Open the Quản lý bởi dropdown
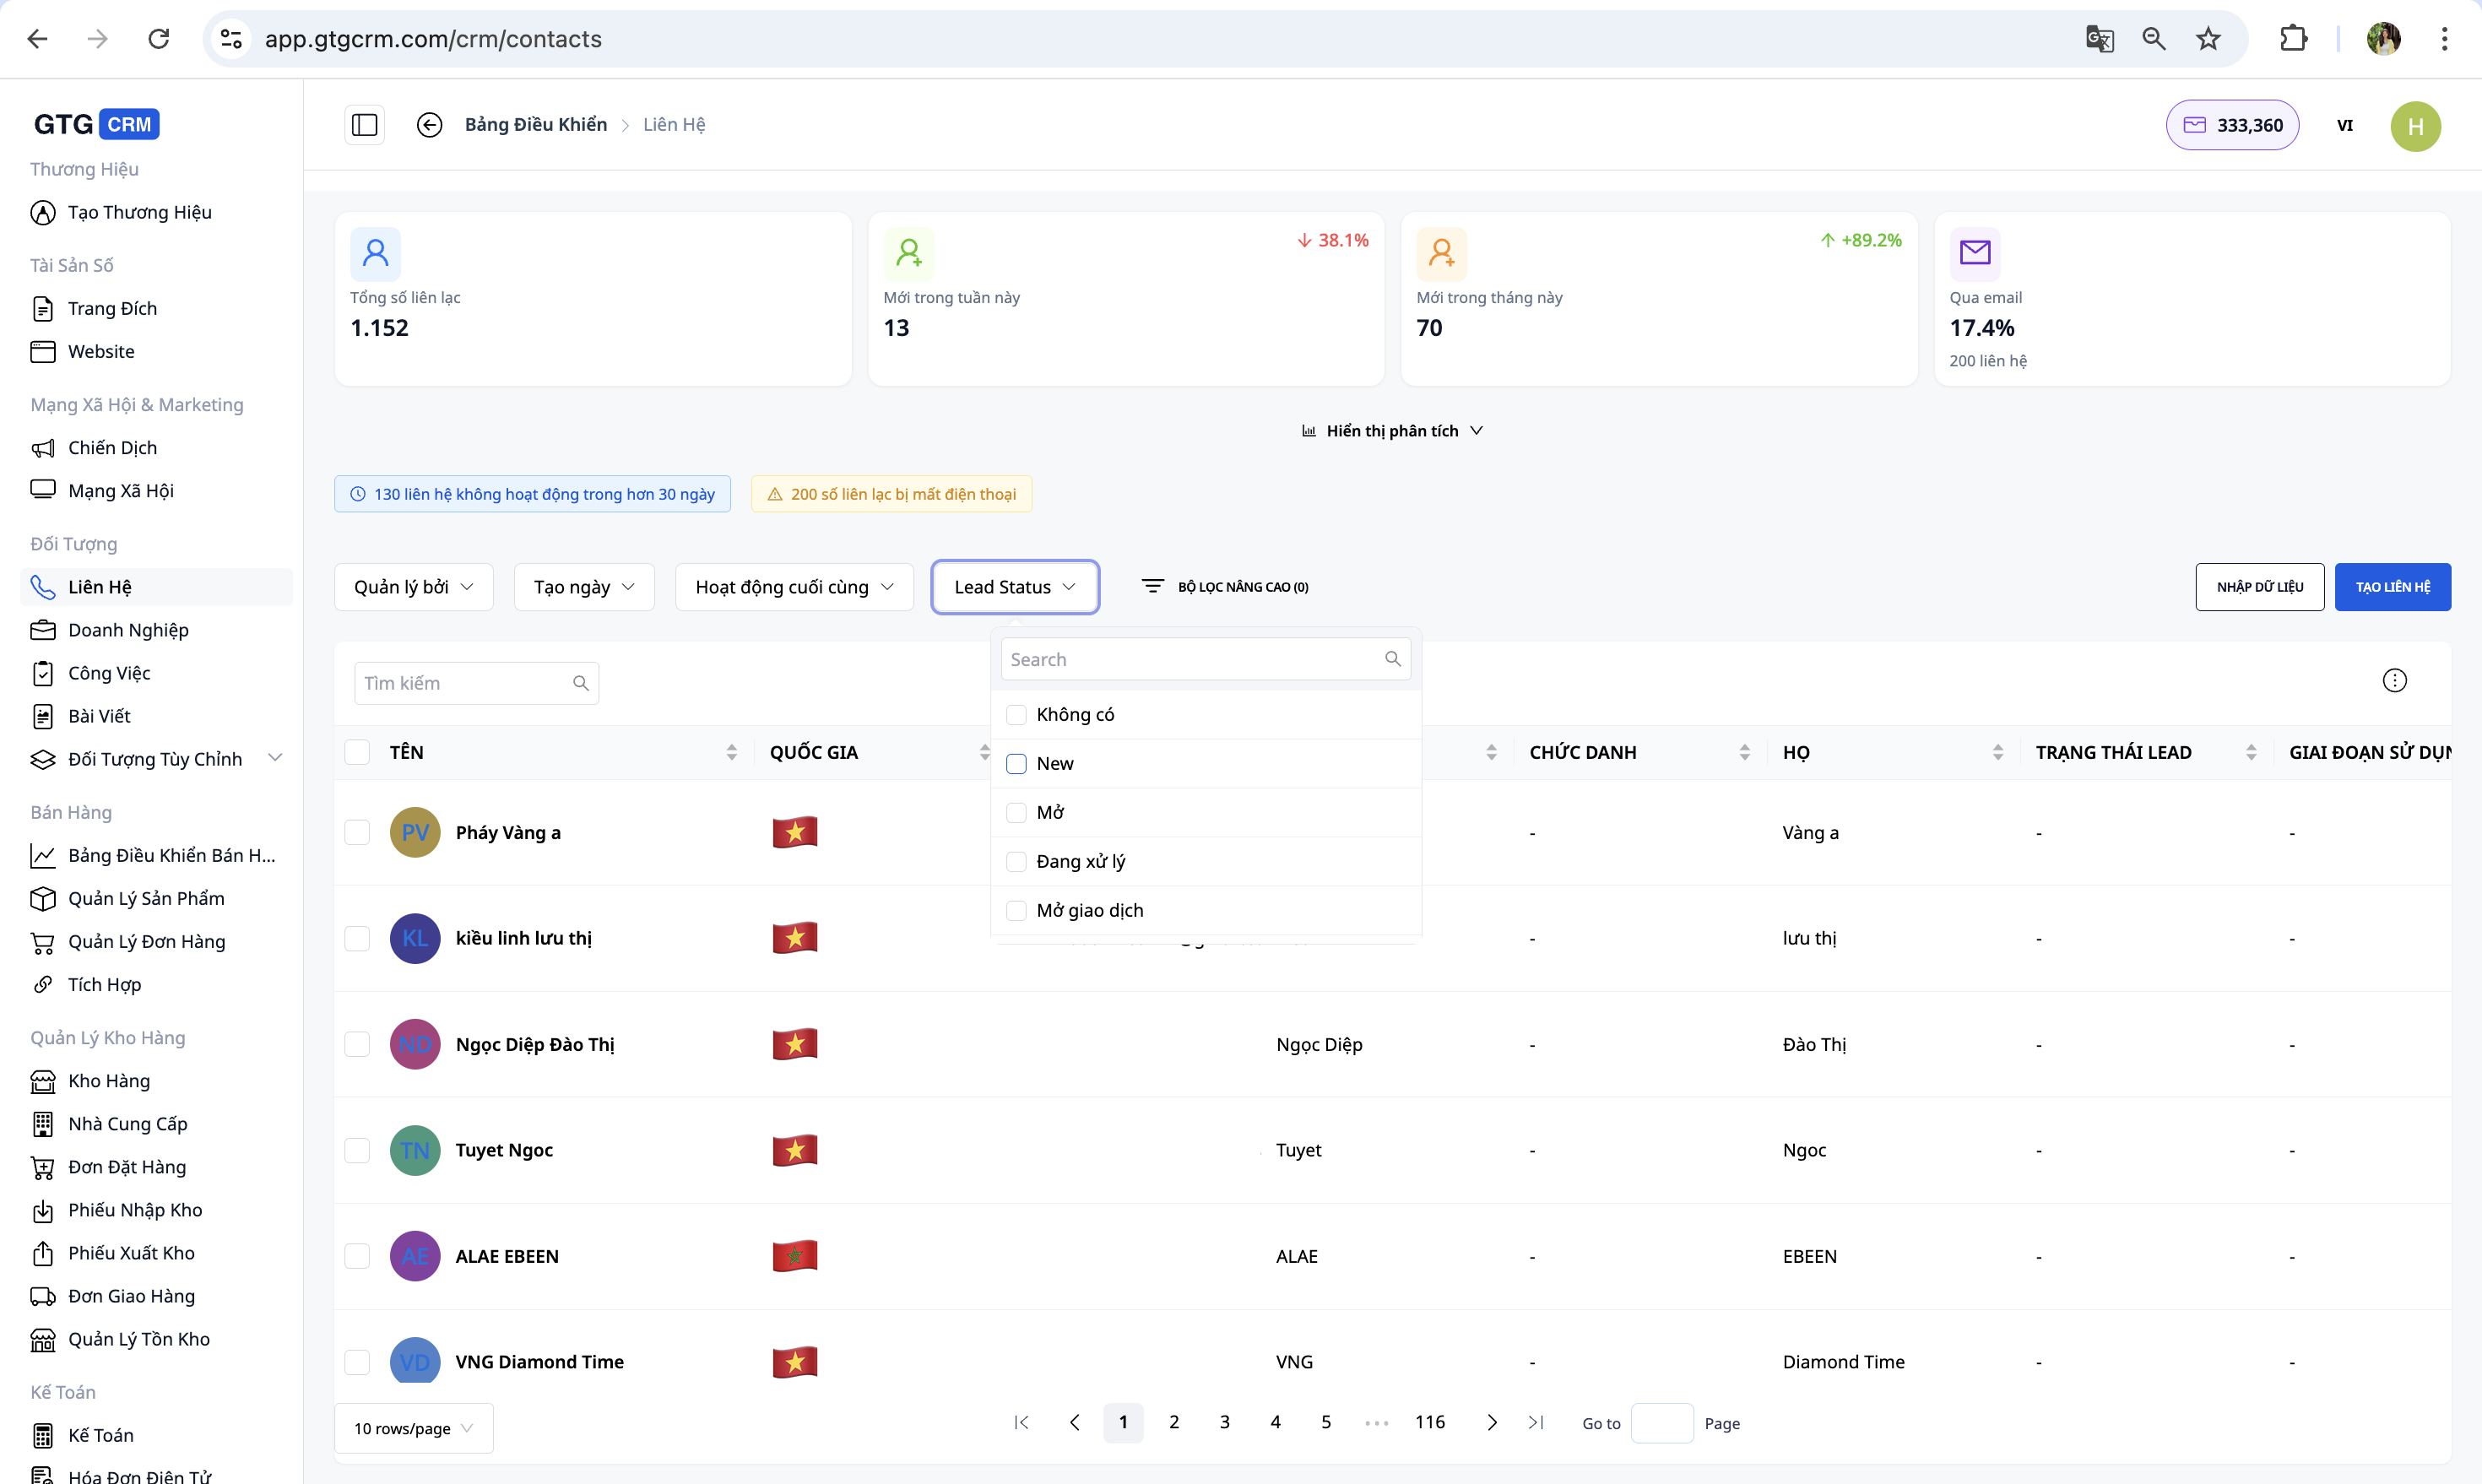 (412, 587)
